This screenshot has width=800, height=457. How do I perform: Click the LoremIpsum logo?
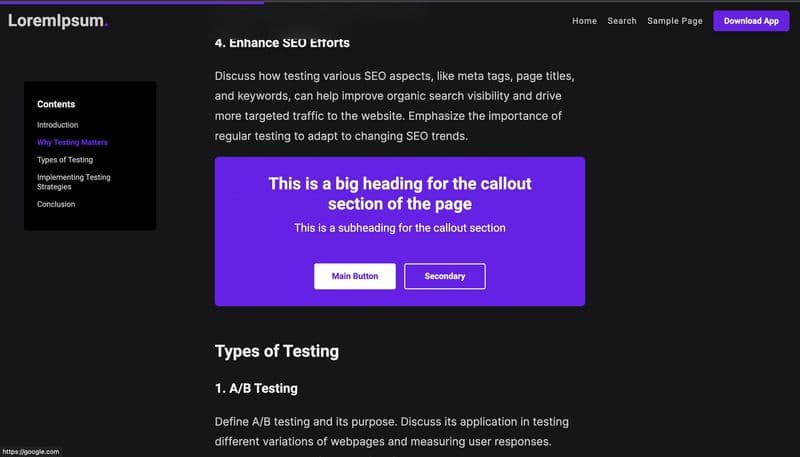tap(57, 20)
